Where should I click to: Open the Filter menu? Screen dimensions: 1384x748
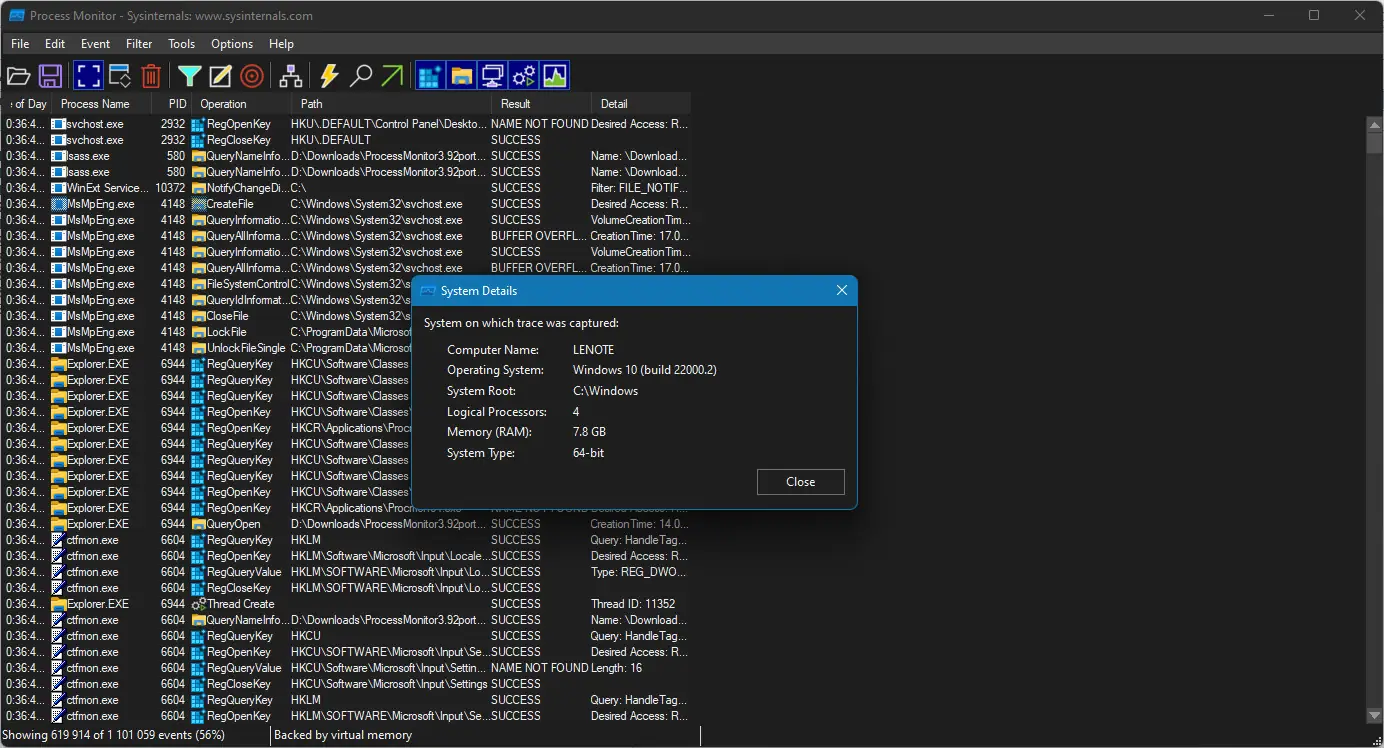139,44
